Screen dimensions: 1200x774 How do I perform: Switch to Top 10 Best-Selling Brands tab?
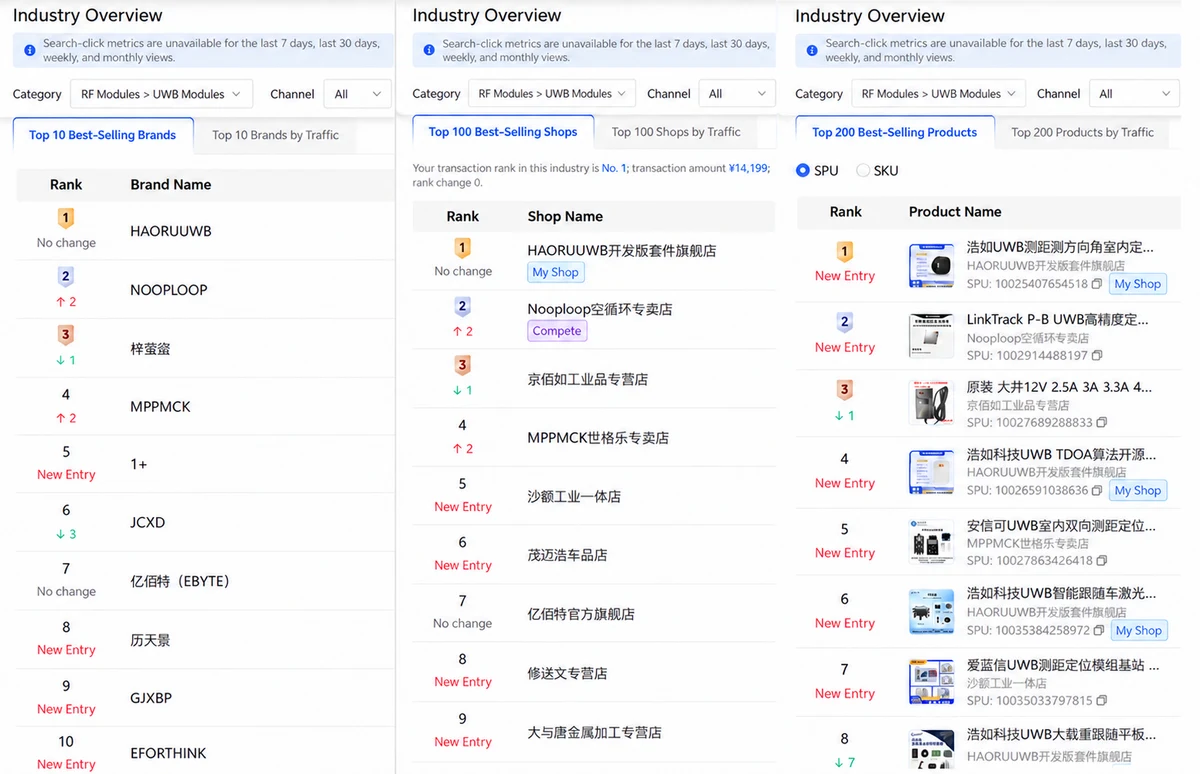[x=102, y=135]
